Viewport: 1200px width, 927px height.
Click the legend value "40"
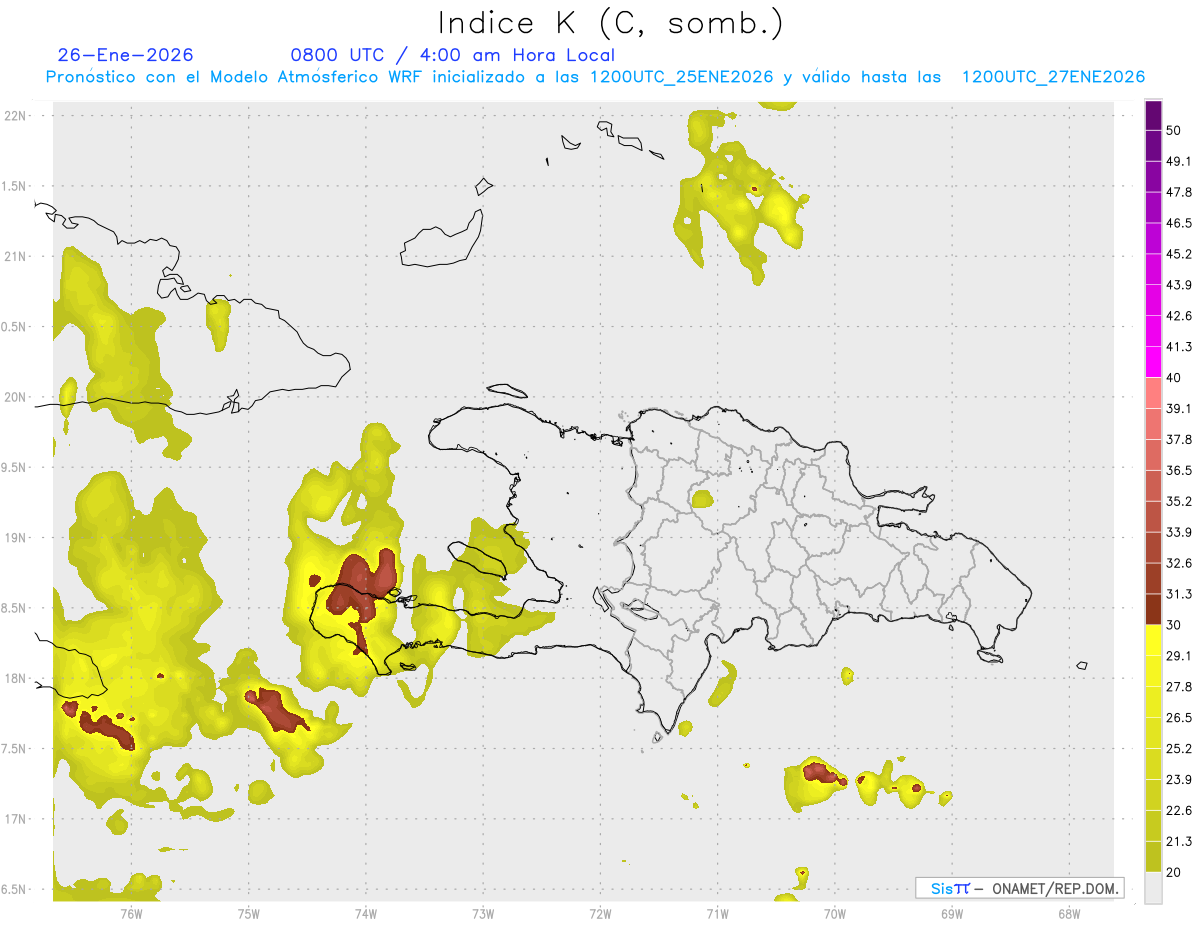click(x=1173, y=378)
